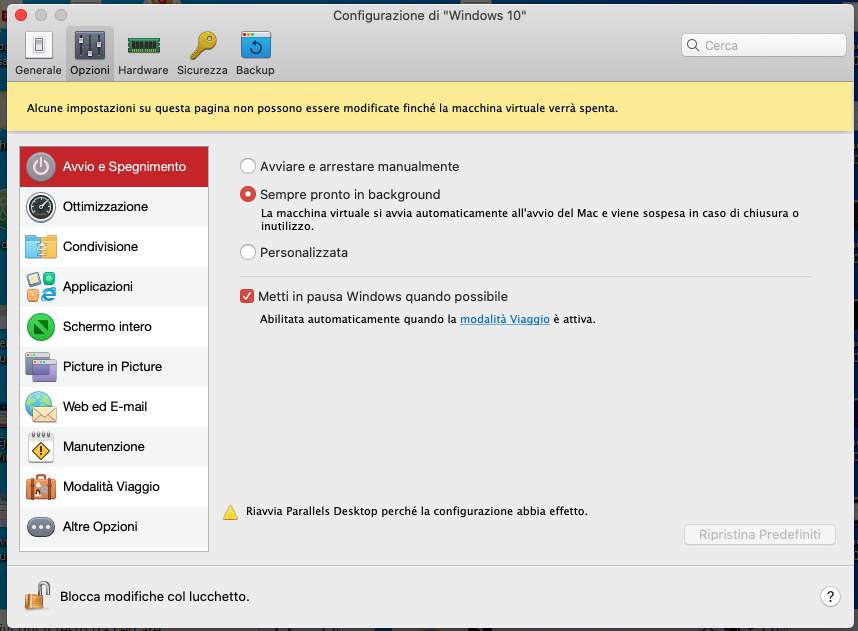Click the Ottimizzazione gauge icon
The height and width of the screenshot is (631, 858).
pyautogui.click(x=40, y=207)
